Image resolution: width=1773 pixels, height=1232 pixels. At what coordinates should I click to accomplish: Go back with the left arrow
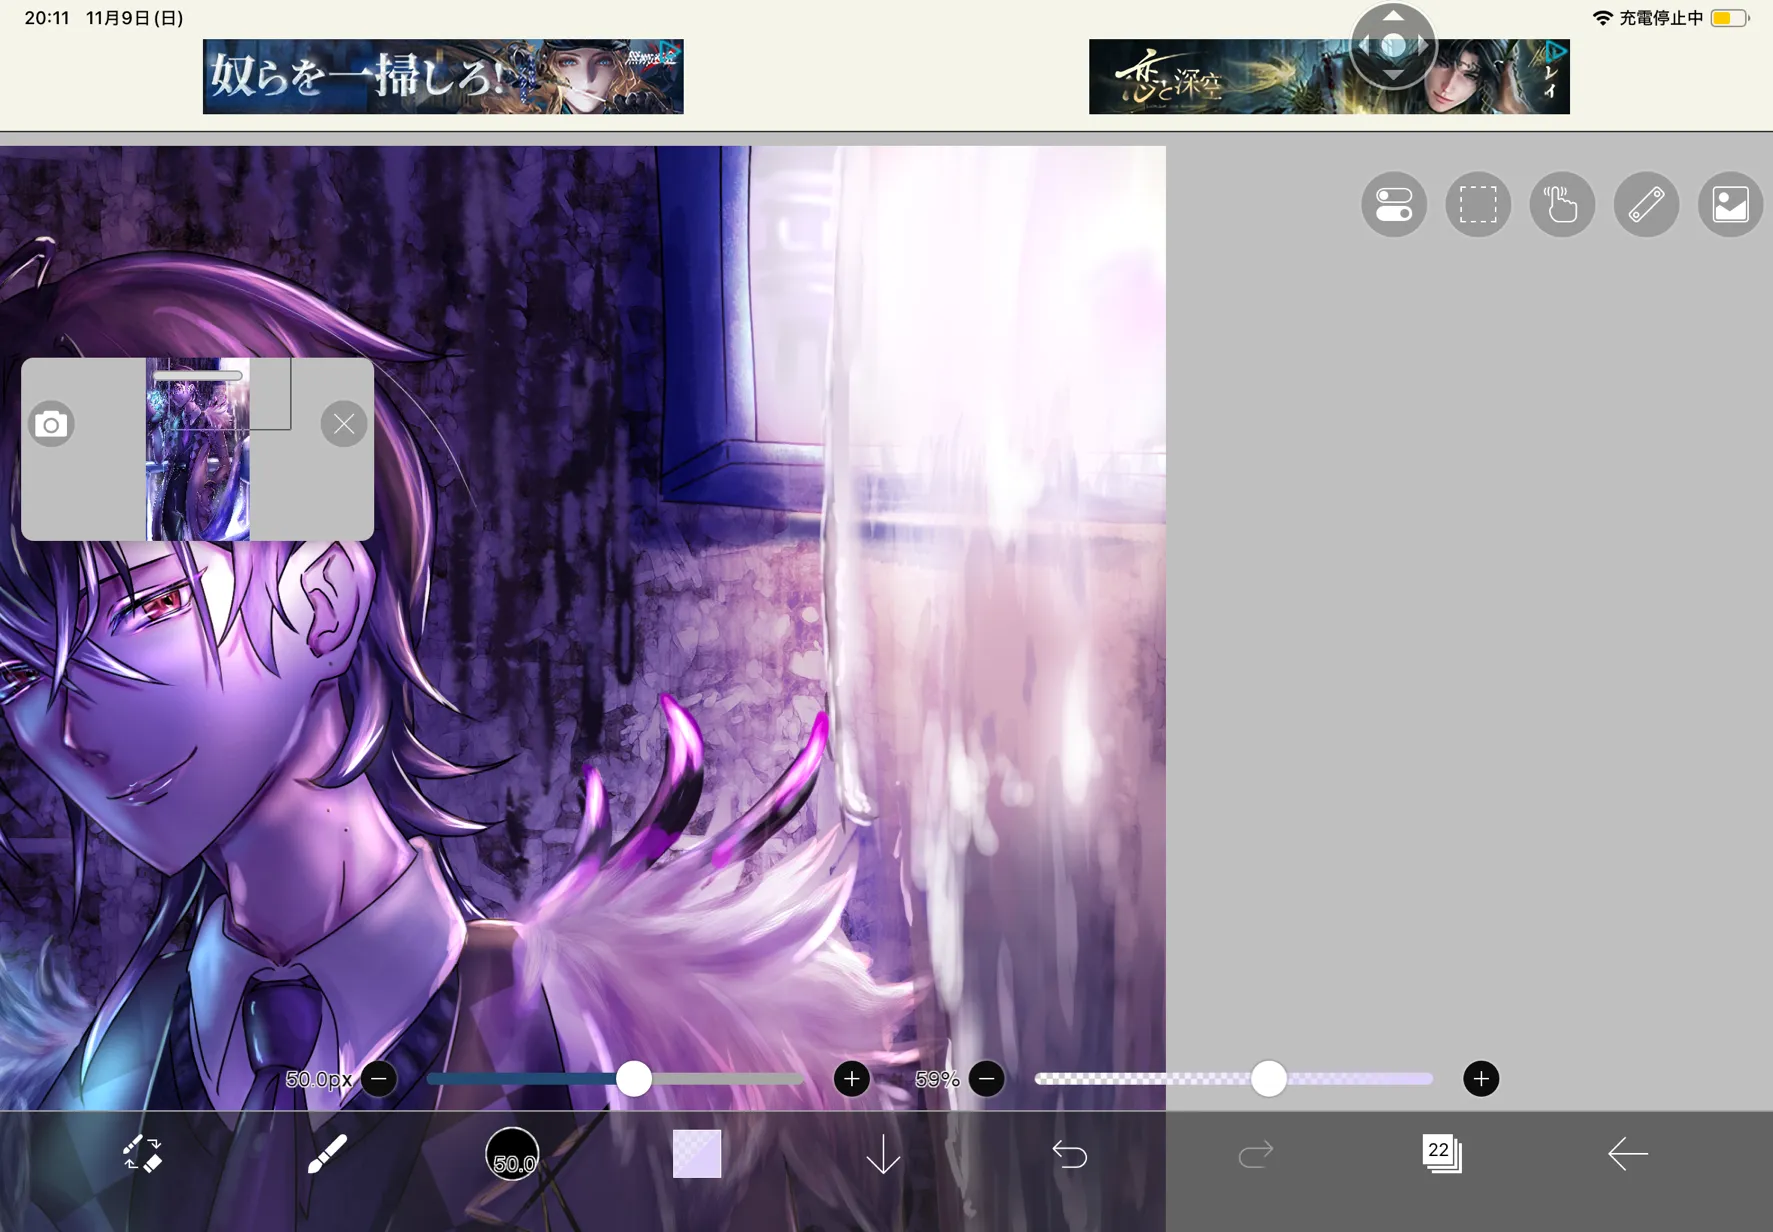[x=1627, y=1154]
